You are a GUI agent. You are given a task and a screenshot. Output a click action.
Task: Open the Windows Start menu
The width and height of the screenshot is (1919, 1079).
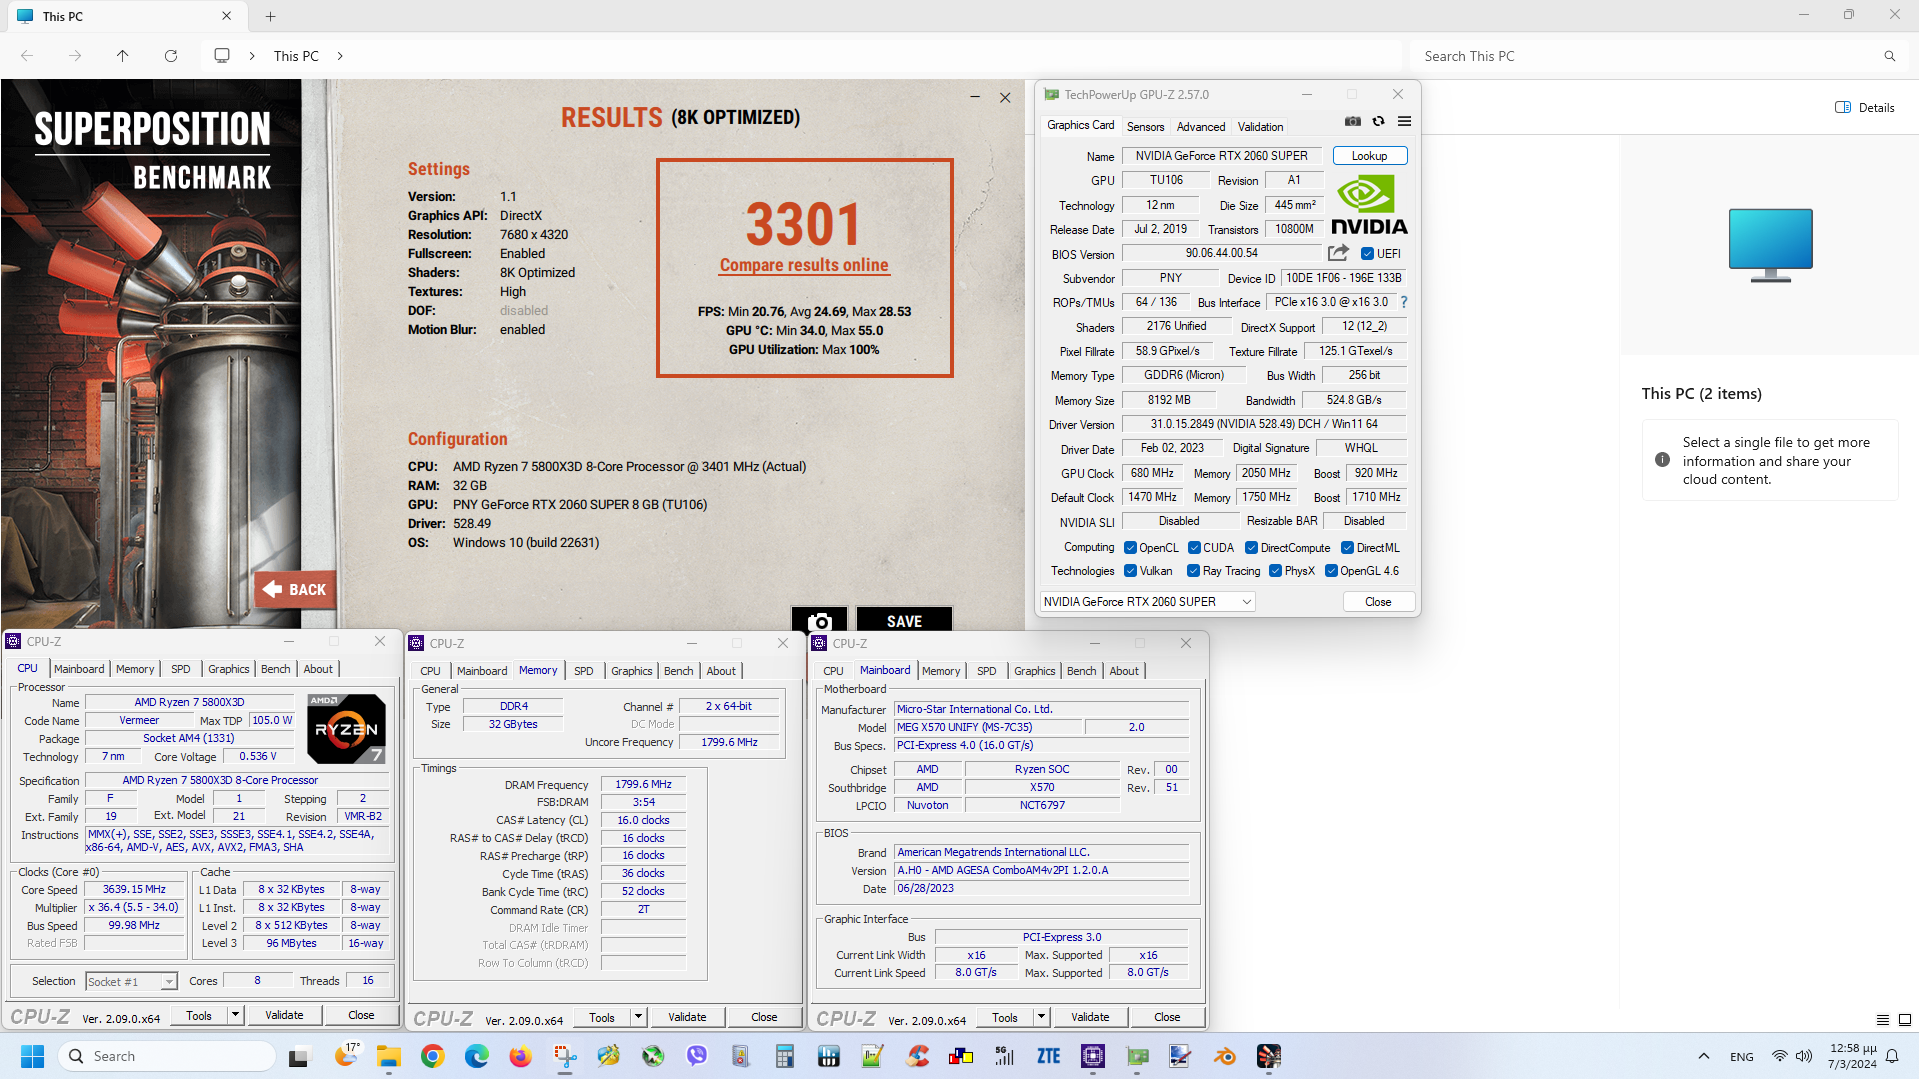[32, 1056]
